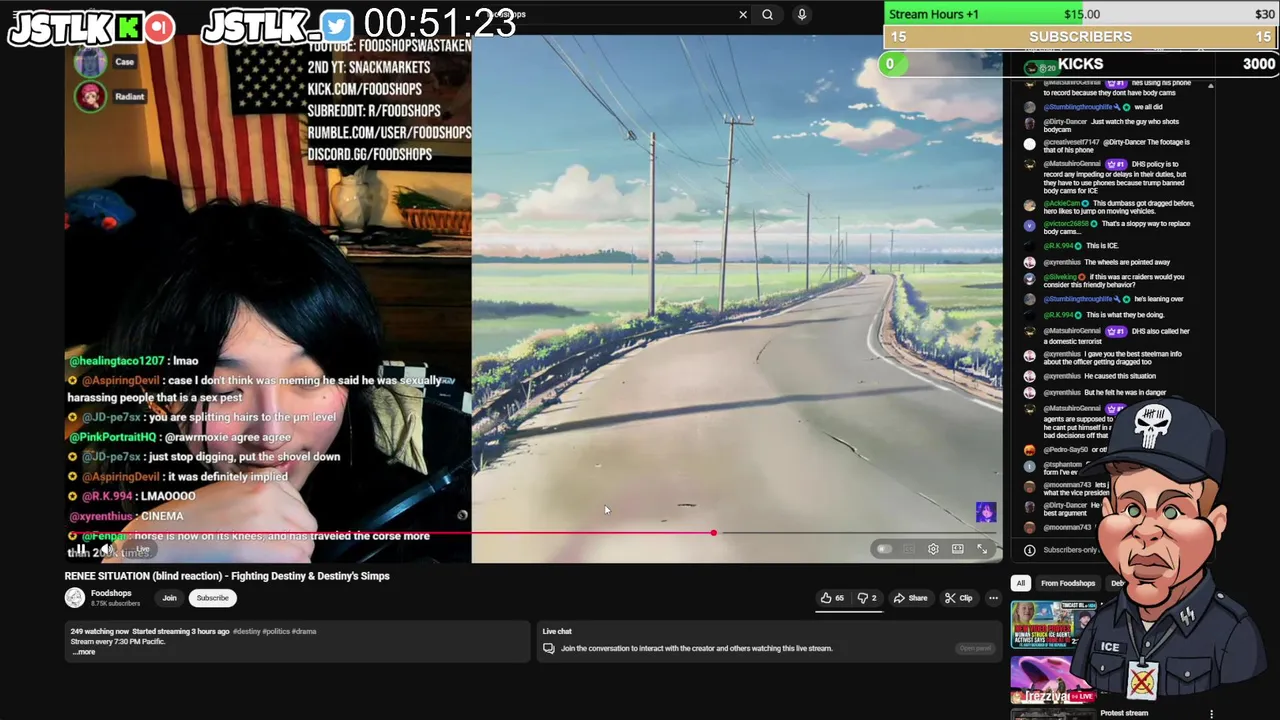Dislike the video with thumbs down
Image resolution: width=1280 pixels, height=720 pixels.
(x=867, y=598)
